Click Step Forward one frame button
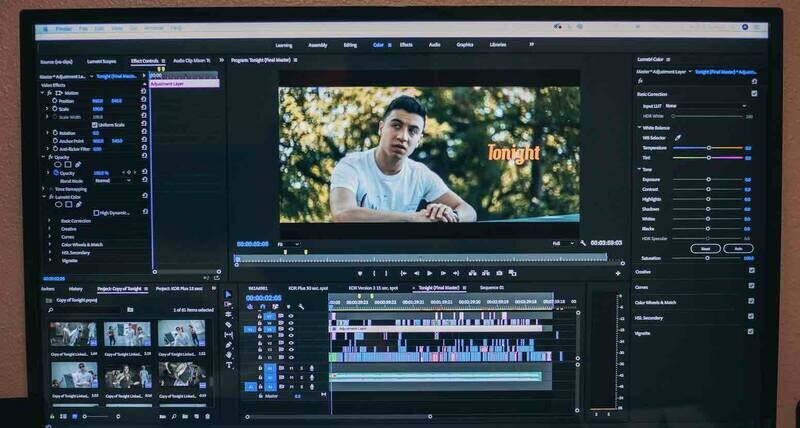This screenshot has width=800, height=428. (443, 273)
